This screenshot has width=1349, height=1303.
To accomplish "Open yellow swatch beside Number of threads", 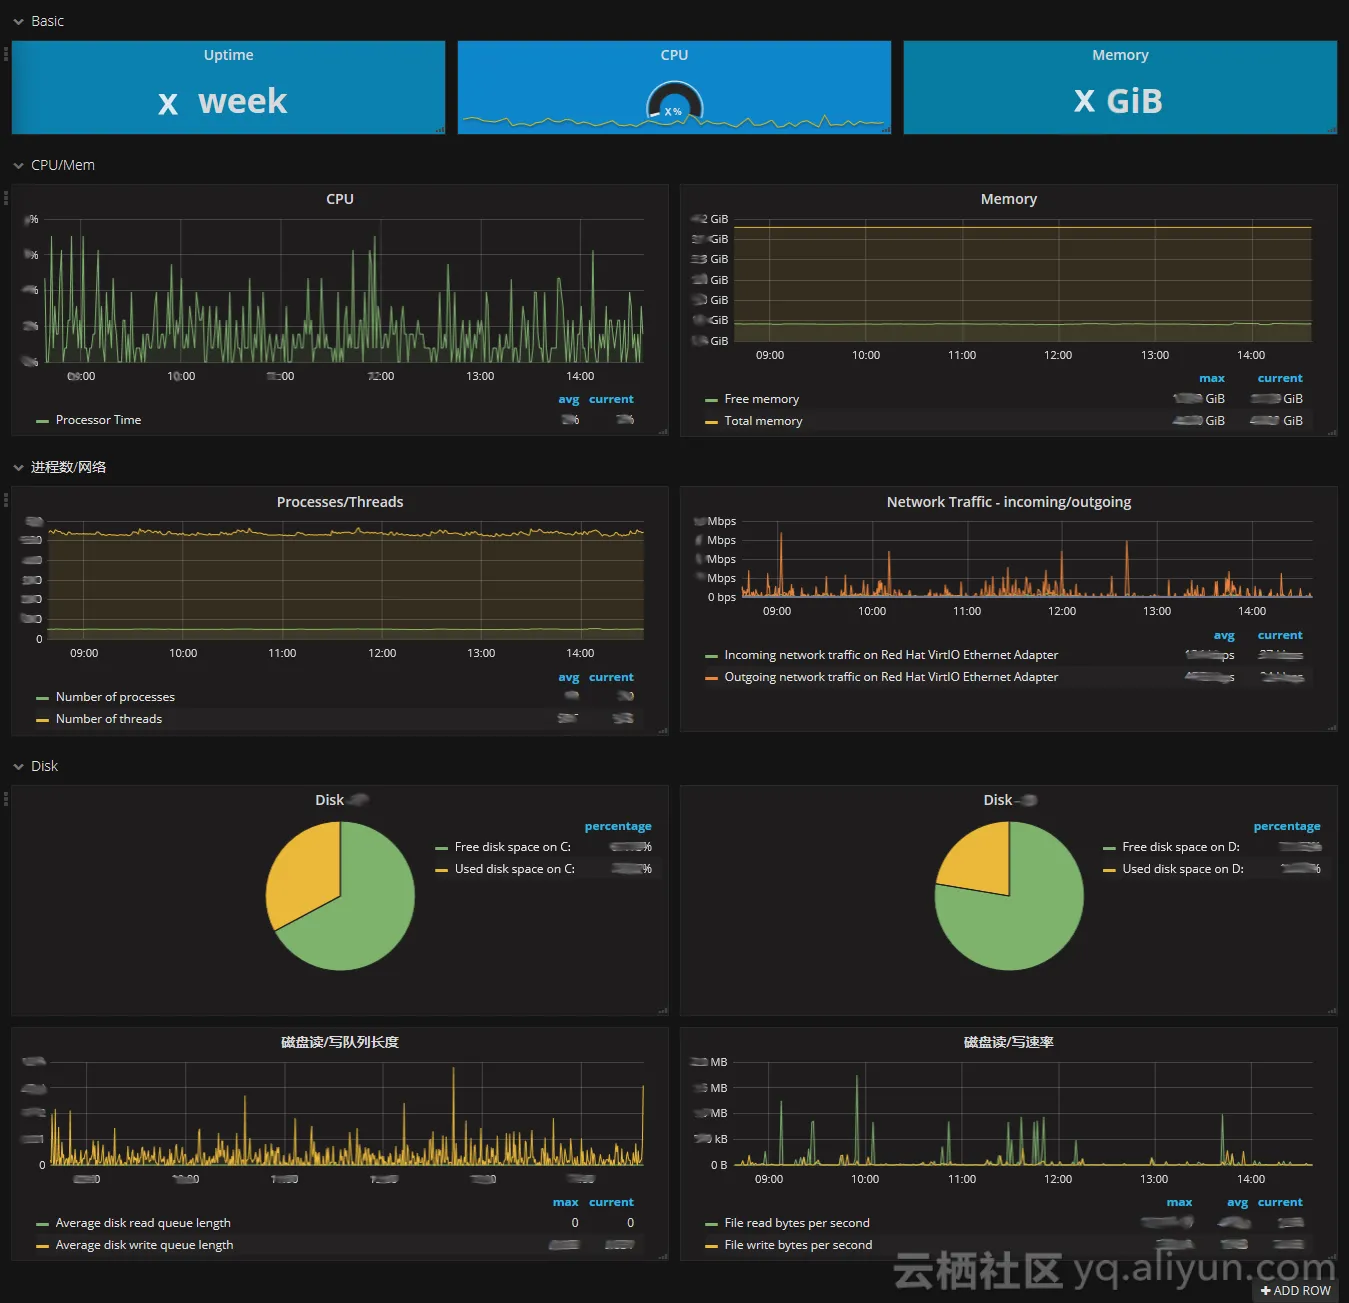I will coord(42,720).
